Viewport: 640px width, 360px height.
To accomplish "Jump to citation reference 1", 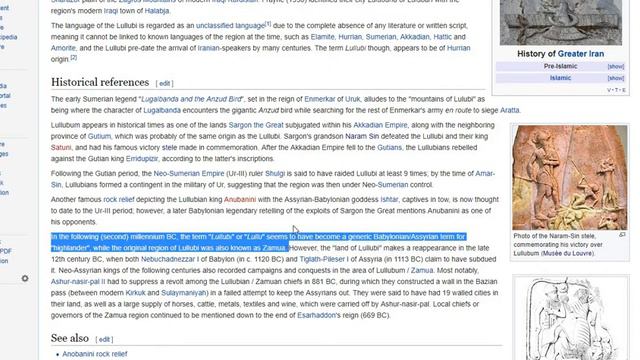I will [268, 24].
